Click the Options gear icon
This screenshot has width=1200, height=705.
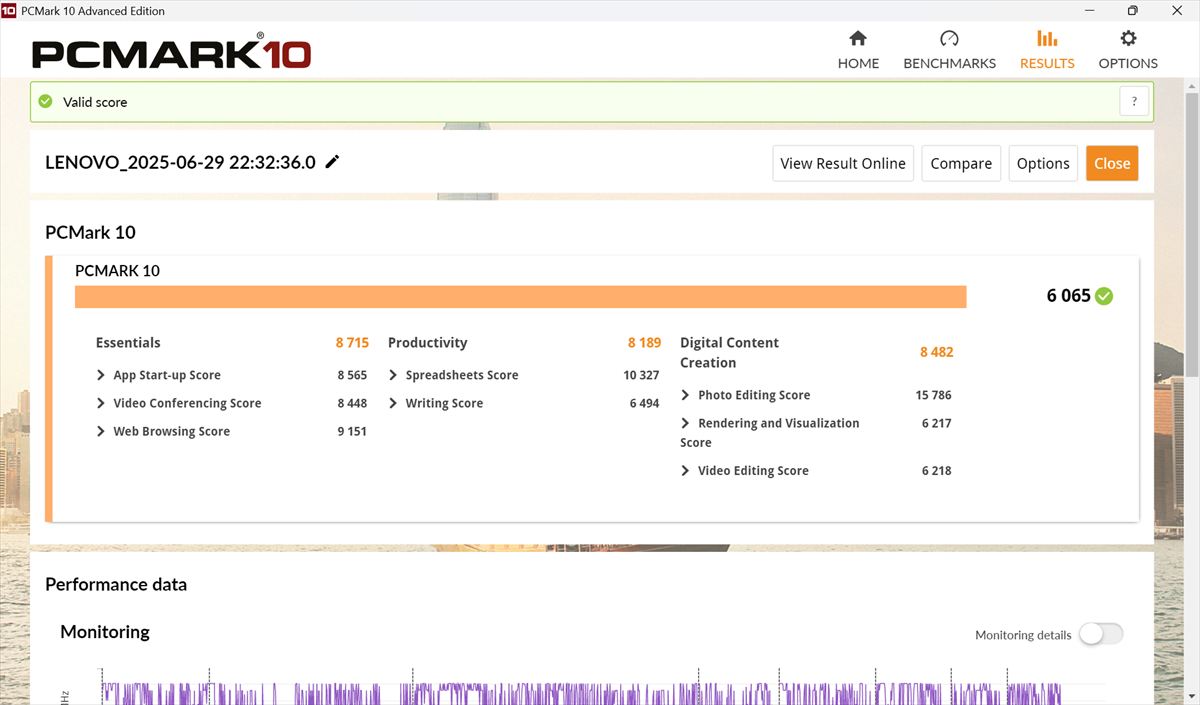point(1128,39)
